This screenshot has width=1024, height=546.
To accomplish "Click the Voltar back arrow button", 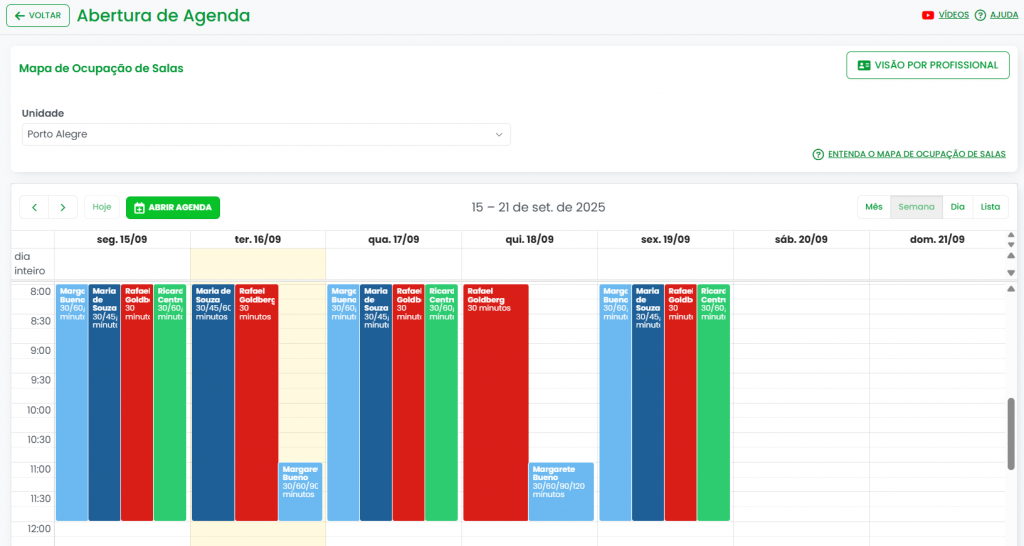I will (x=38, y=15).
